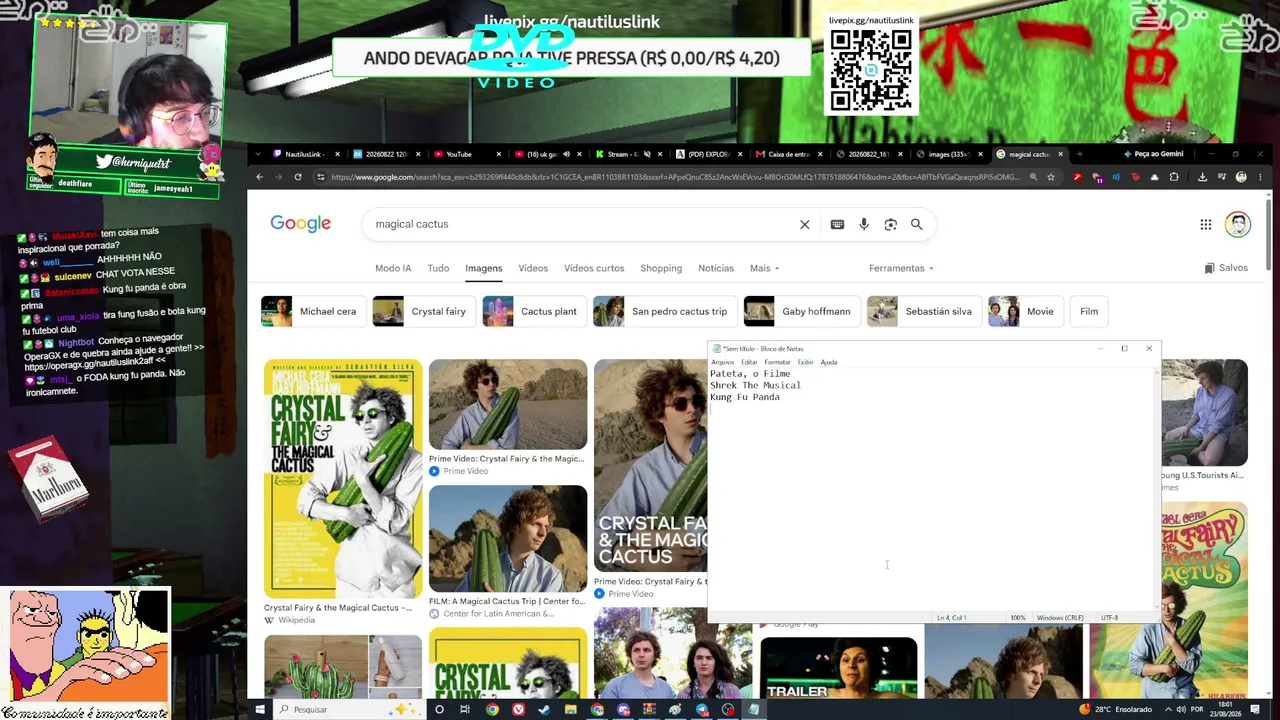Open a new Chrome tab
The image size is (1280, 720).
pyautogui.click(x=1079, y=154)
